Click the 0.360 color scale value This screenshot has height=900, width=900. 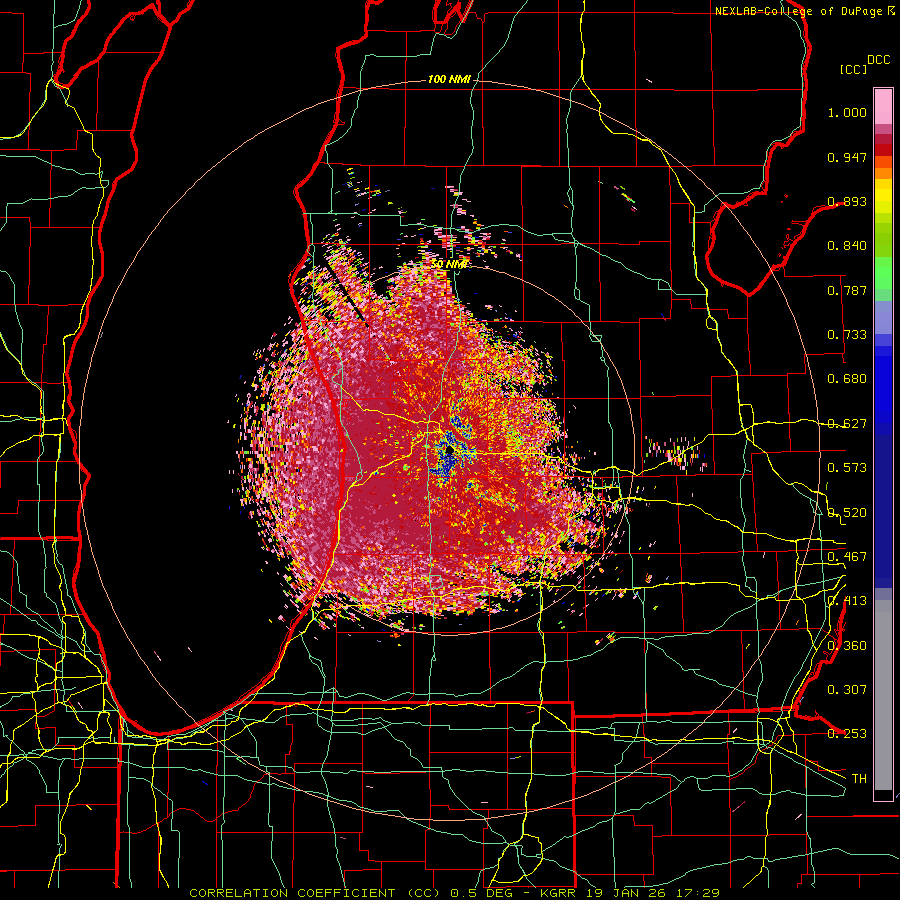tap(847, 646)
